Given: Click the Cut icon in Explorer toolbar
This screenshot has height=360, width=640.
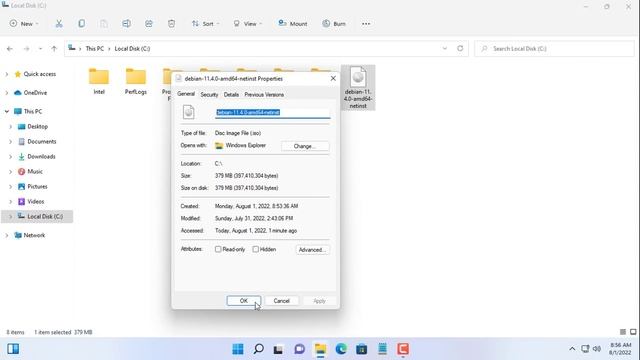Looking at the screenshot, I should (59, 24).
